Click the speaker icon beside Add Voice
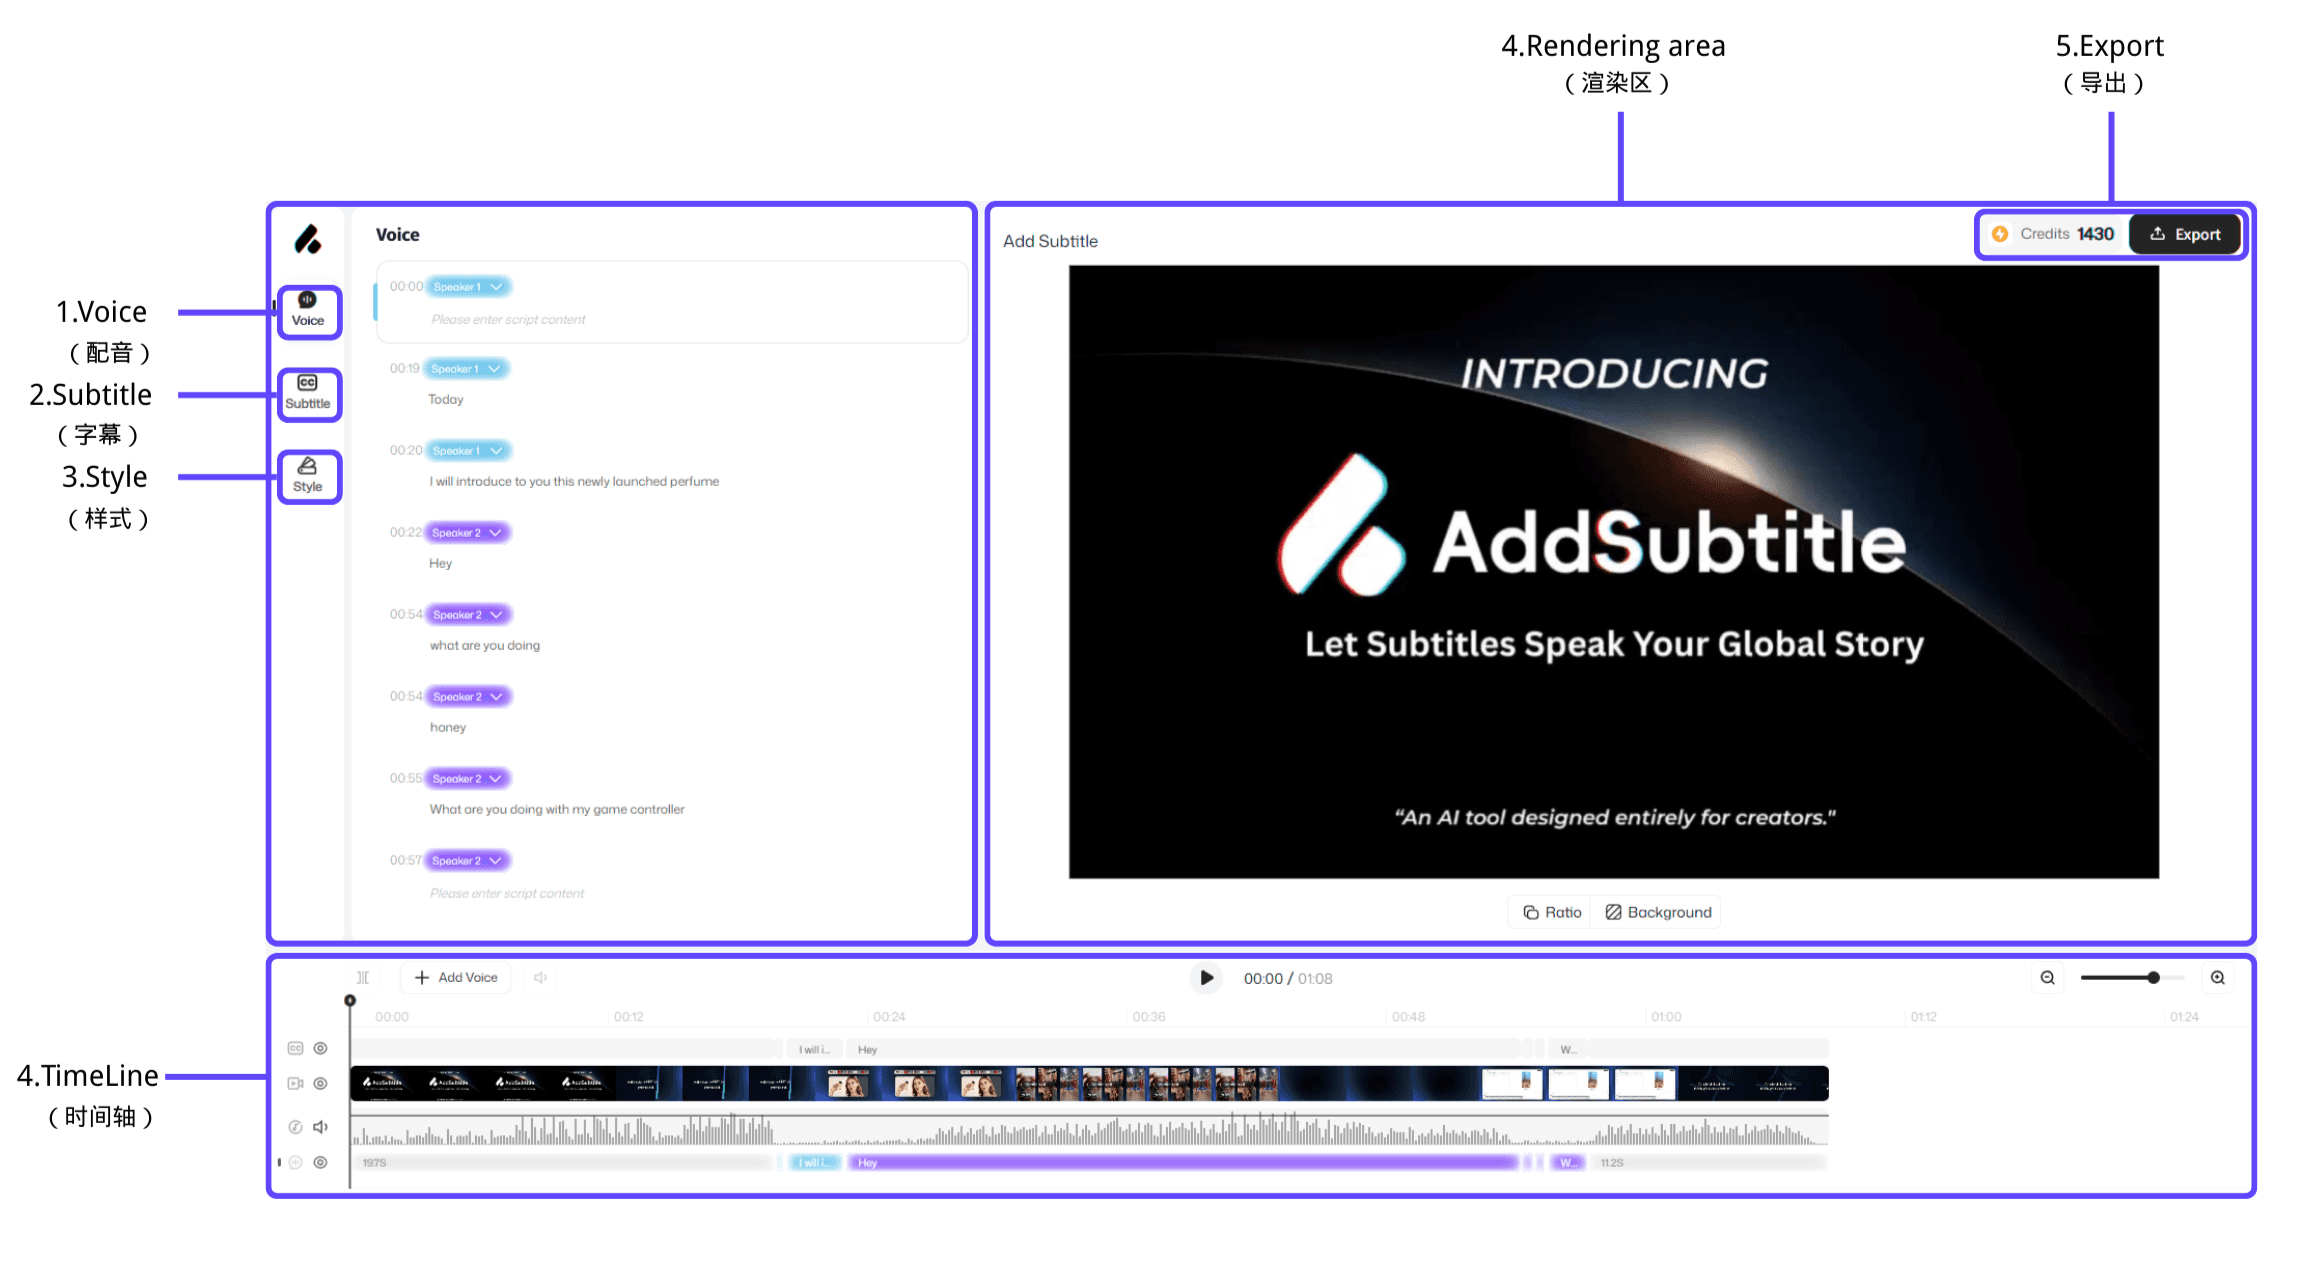Screen dimensions: 2304x1274 point(540,977)
